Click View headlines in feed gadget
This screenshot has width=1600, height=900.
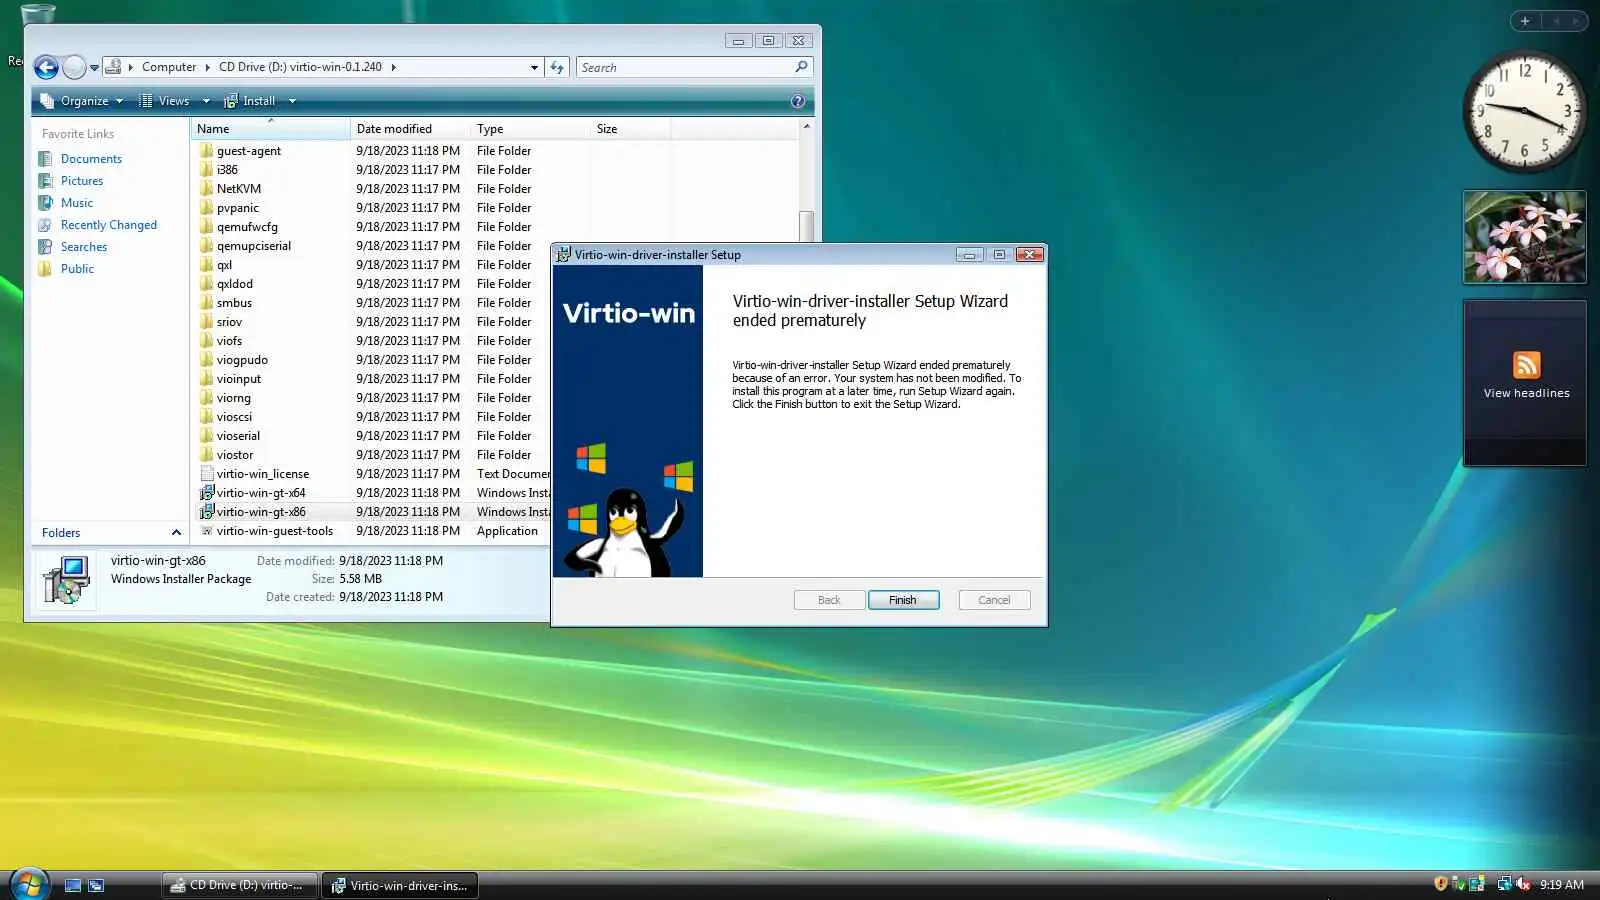[x=1526, y=393]
